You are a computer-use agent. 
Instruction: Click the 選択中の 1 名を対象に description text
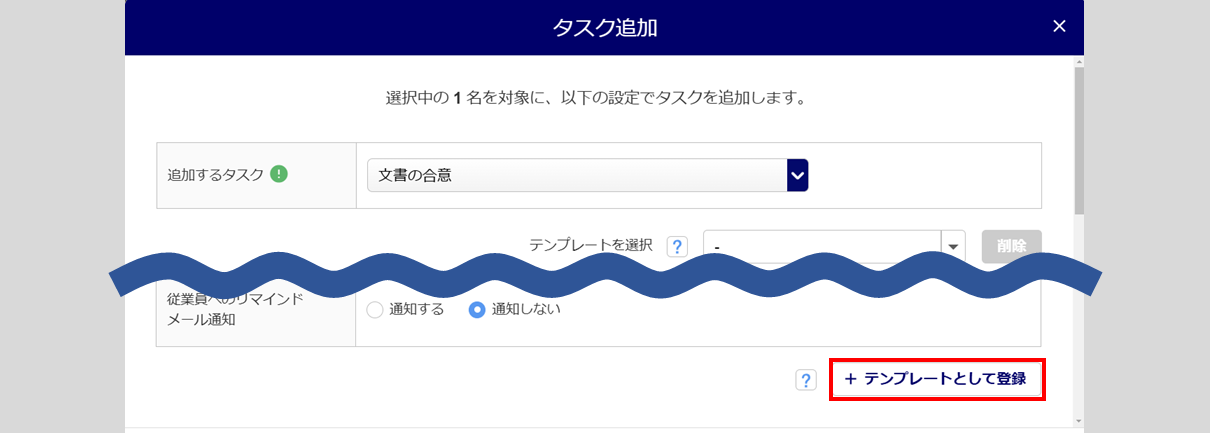[x=595, y=99]
